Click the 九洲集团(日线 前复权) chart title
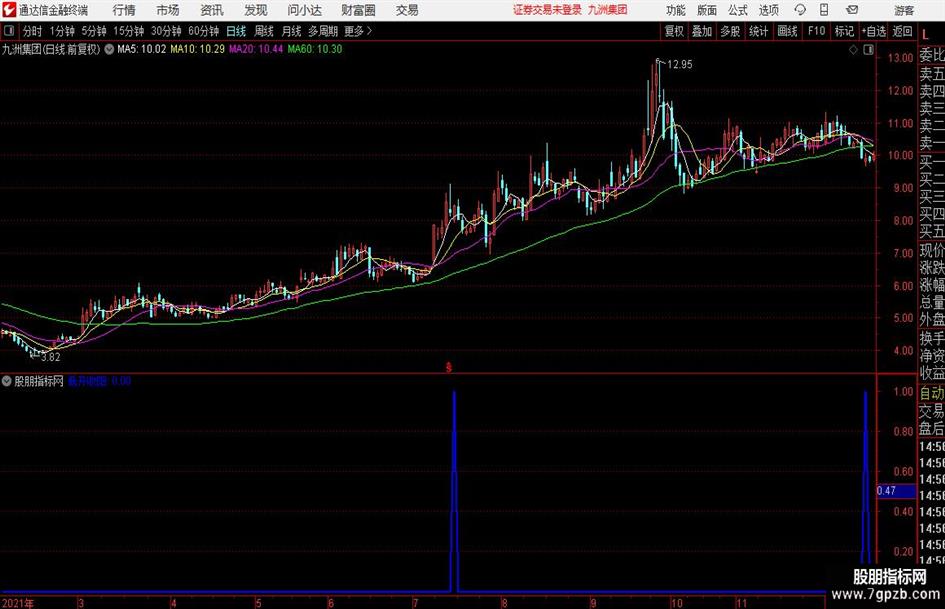 (x=51, y=49)
